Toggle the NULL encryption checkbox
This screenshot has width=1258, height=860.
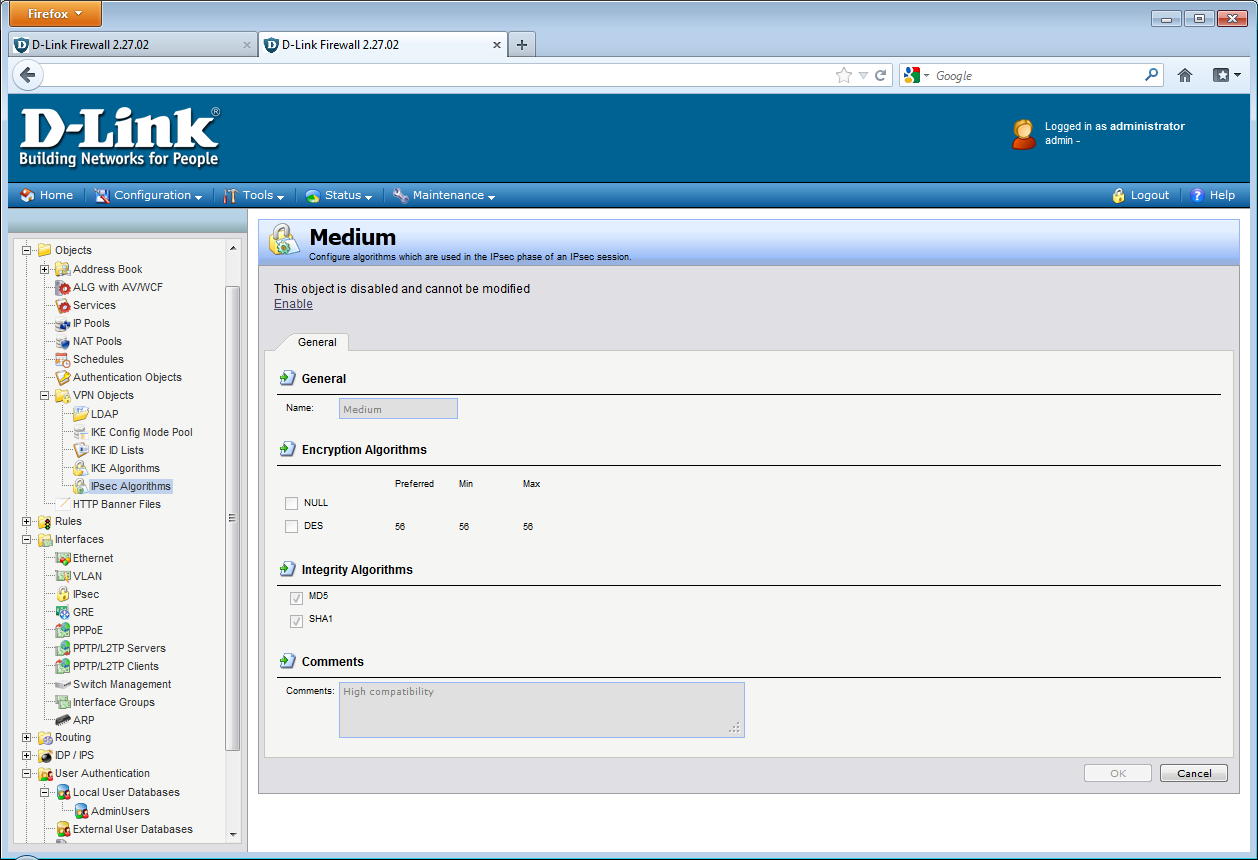tap(291, 503)
